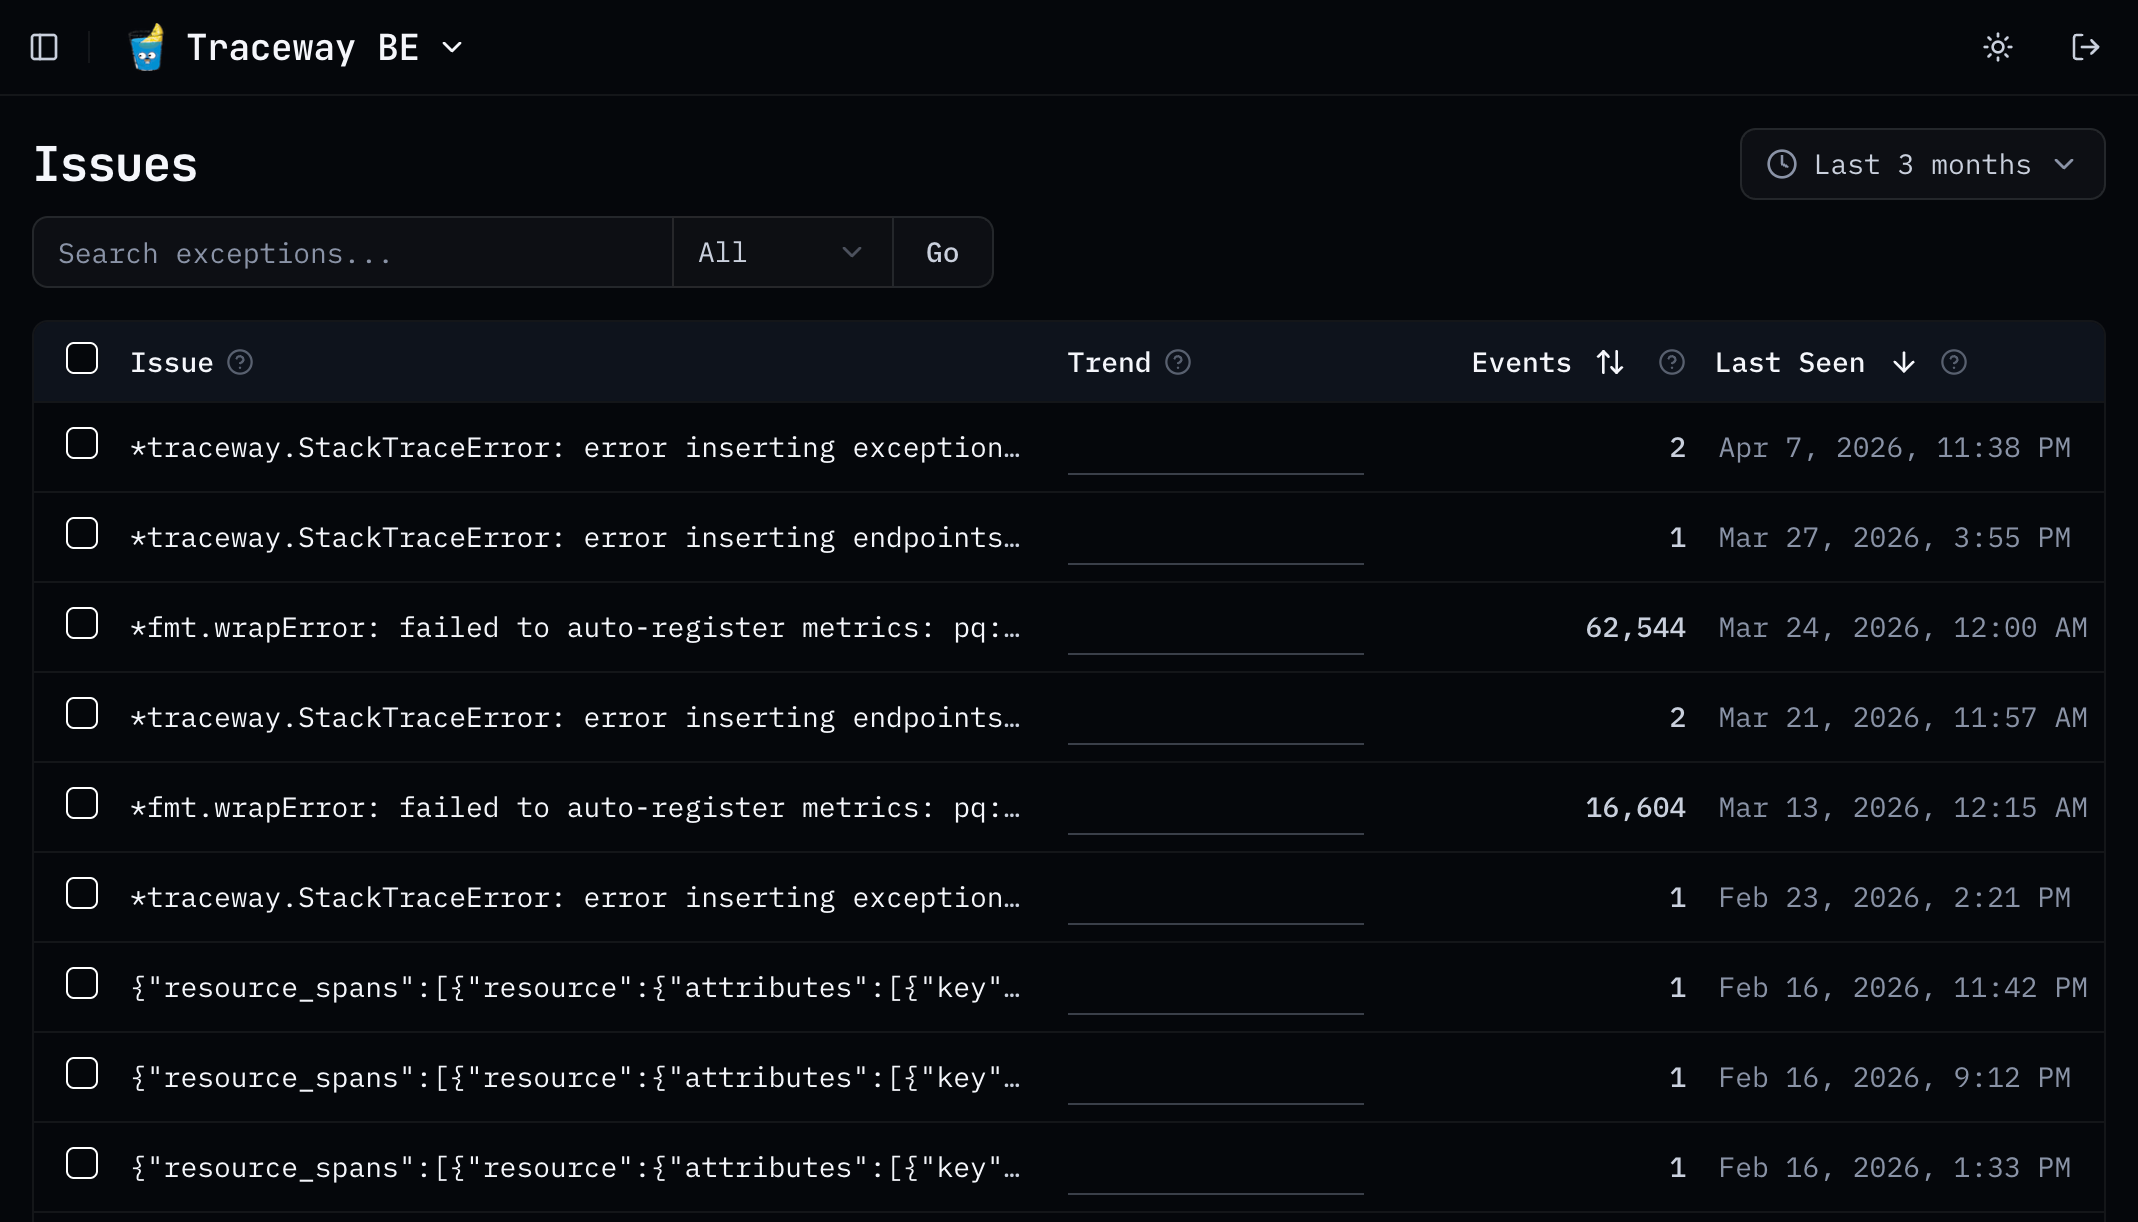
Task: Open help icon next to Last Seen header
Action: [1954, 362]
